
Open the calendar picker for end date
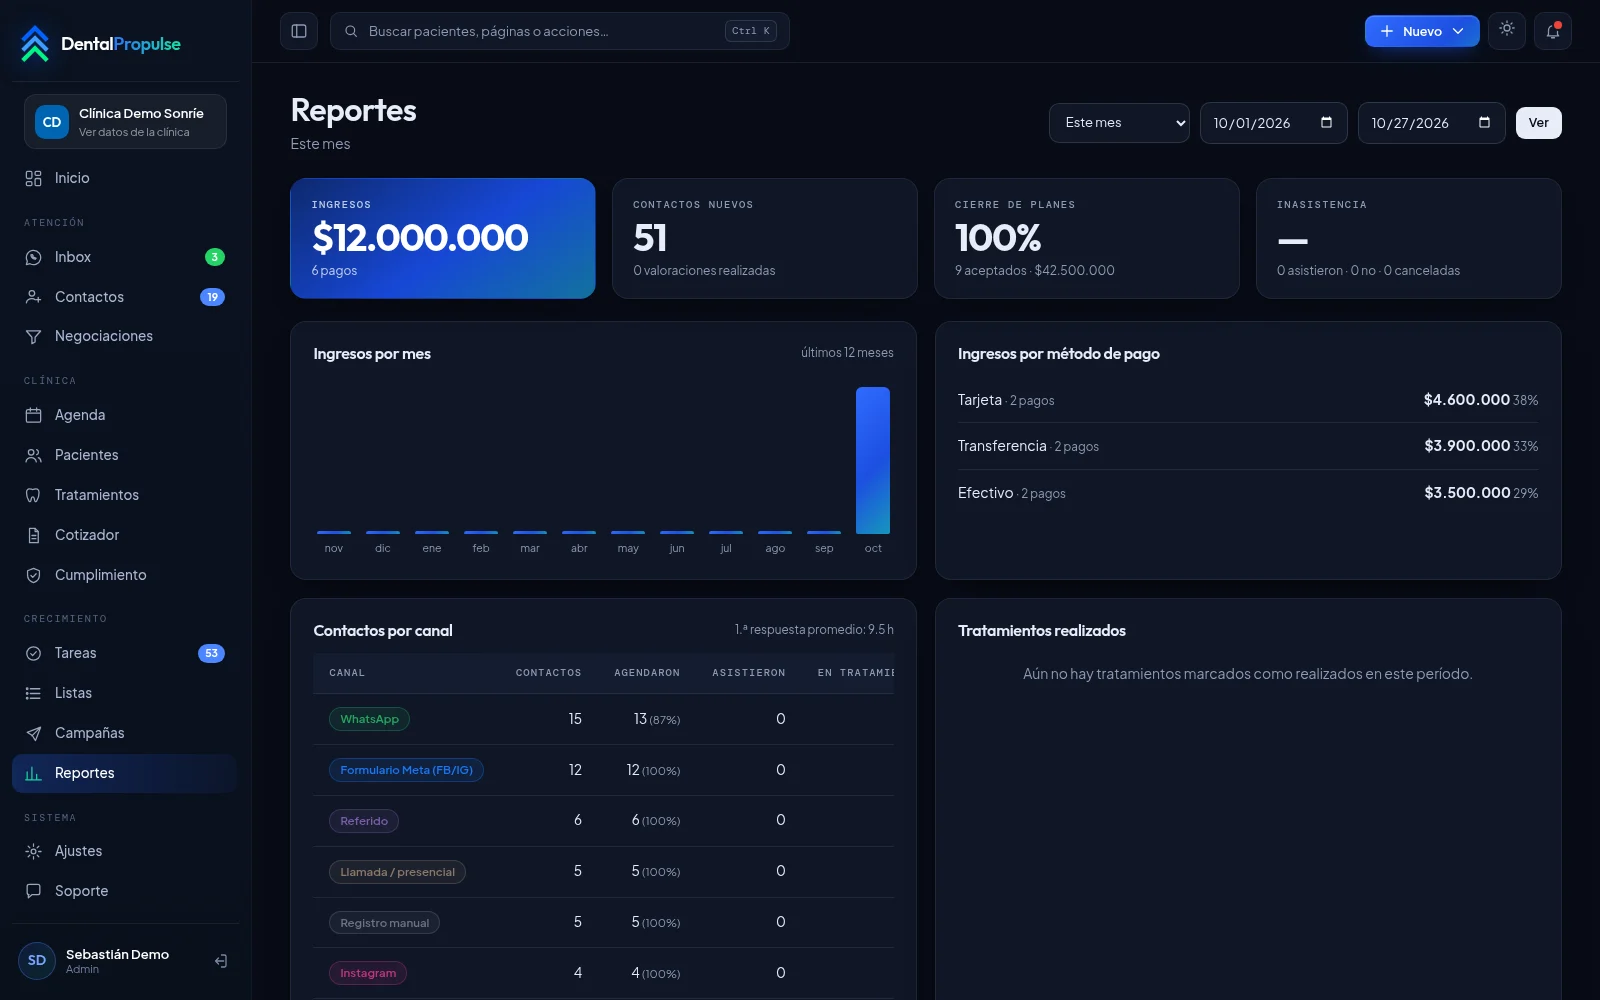[1485, 122]
